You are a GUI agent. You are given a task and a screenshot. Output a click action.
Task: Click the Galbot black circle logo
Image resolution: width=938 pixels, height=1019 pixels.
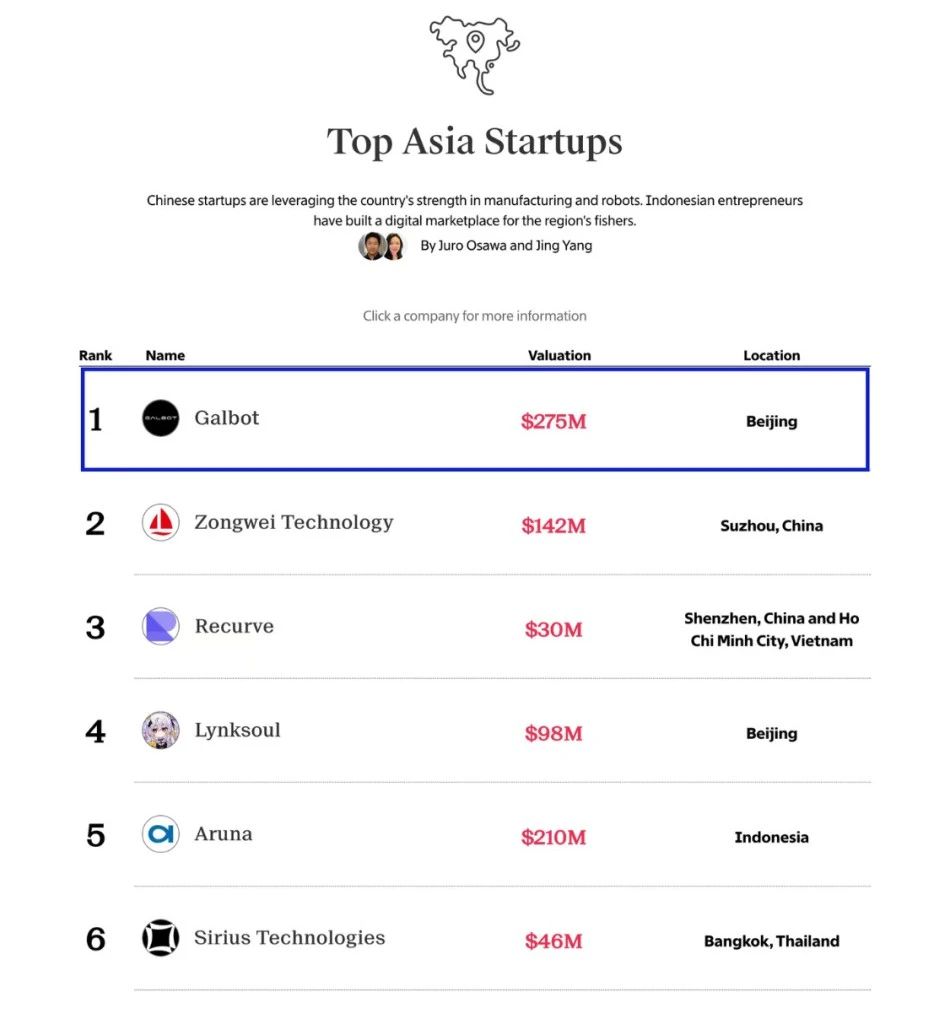(161, 419)
